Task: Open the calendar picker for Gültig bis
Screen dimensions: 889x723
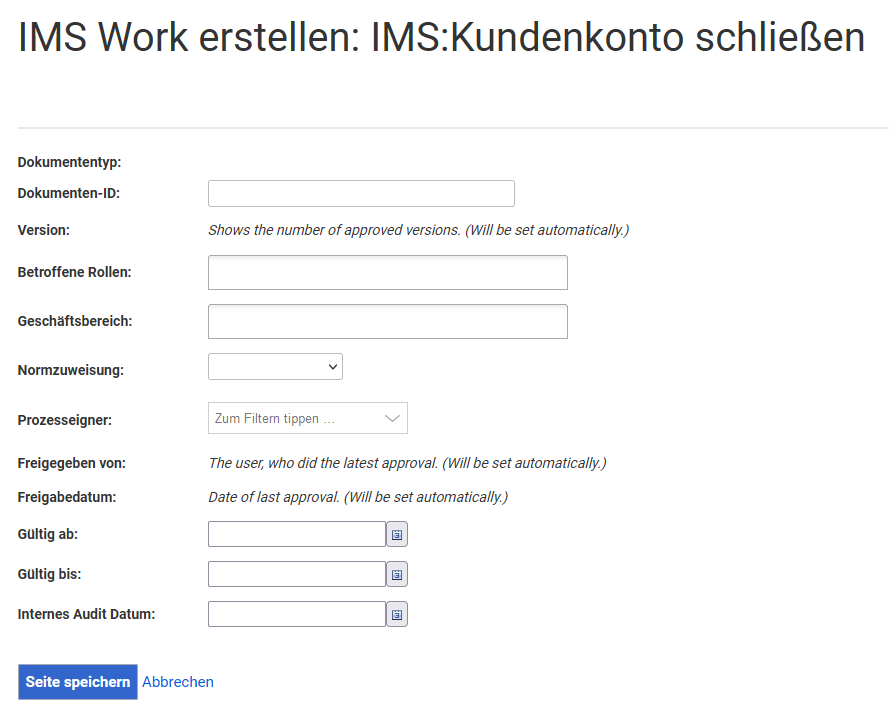Action: coord(397,575)
